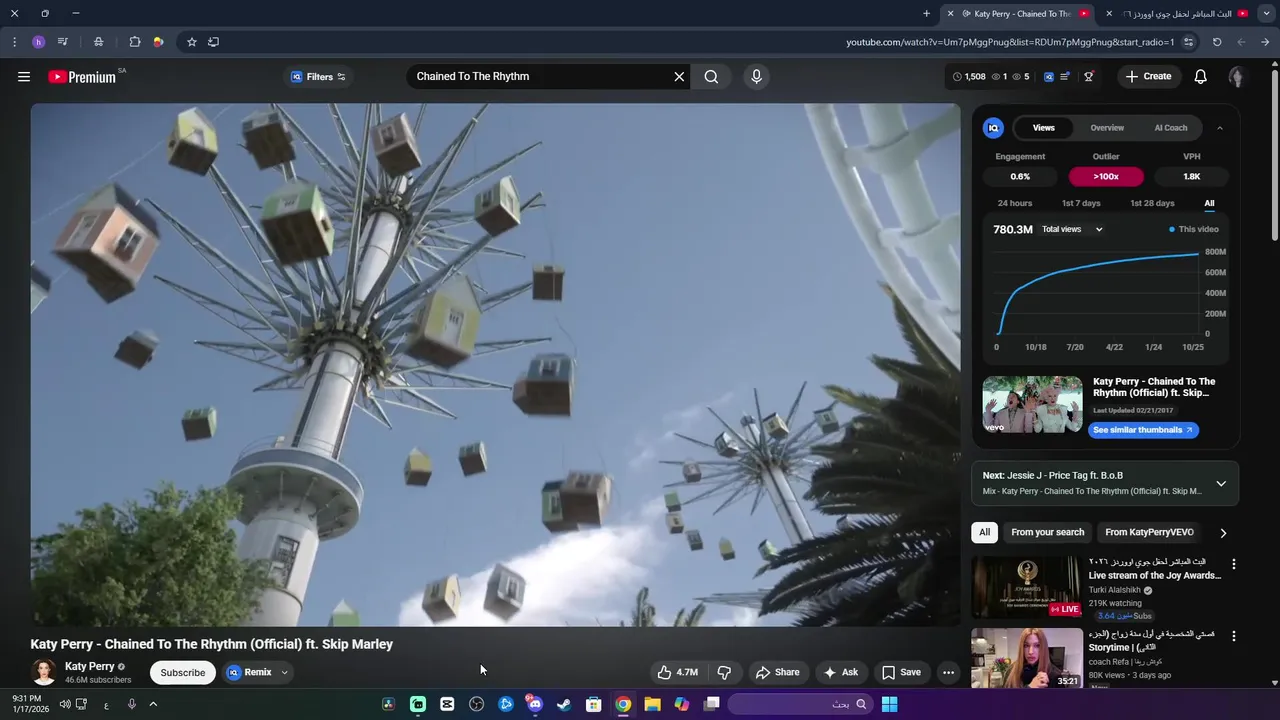Run search with magnifier button
Image resolution: width=1280 pixels, height=720 pixels.
[711, 76]
